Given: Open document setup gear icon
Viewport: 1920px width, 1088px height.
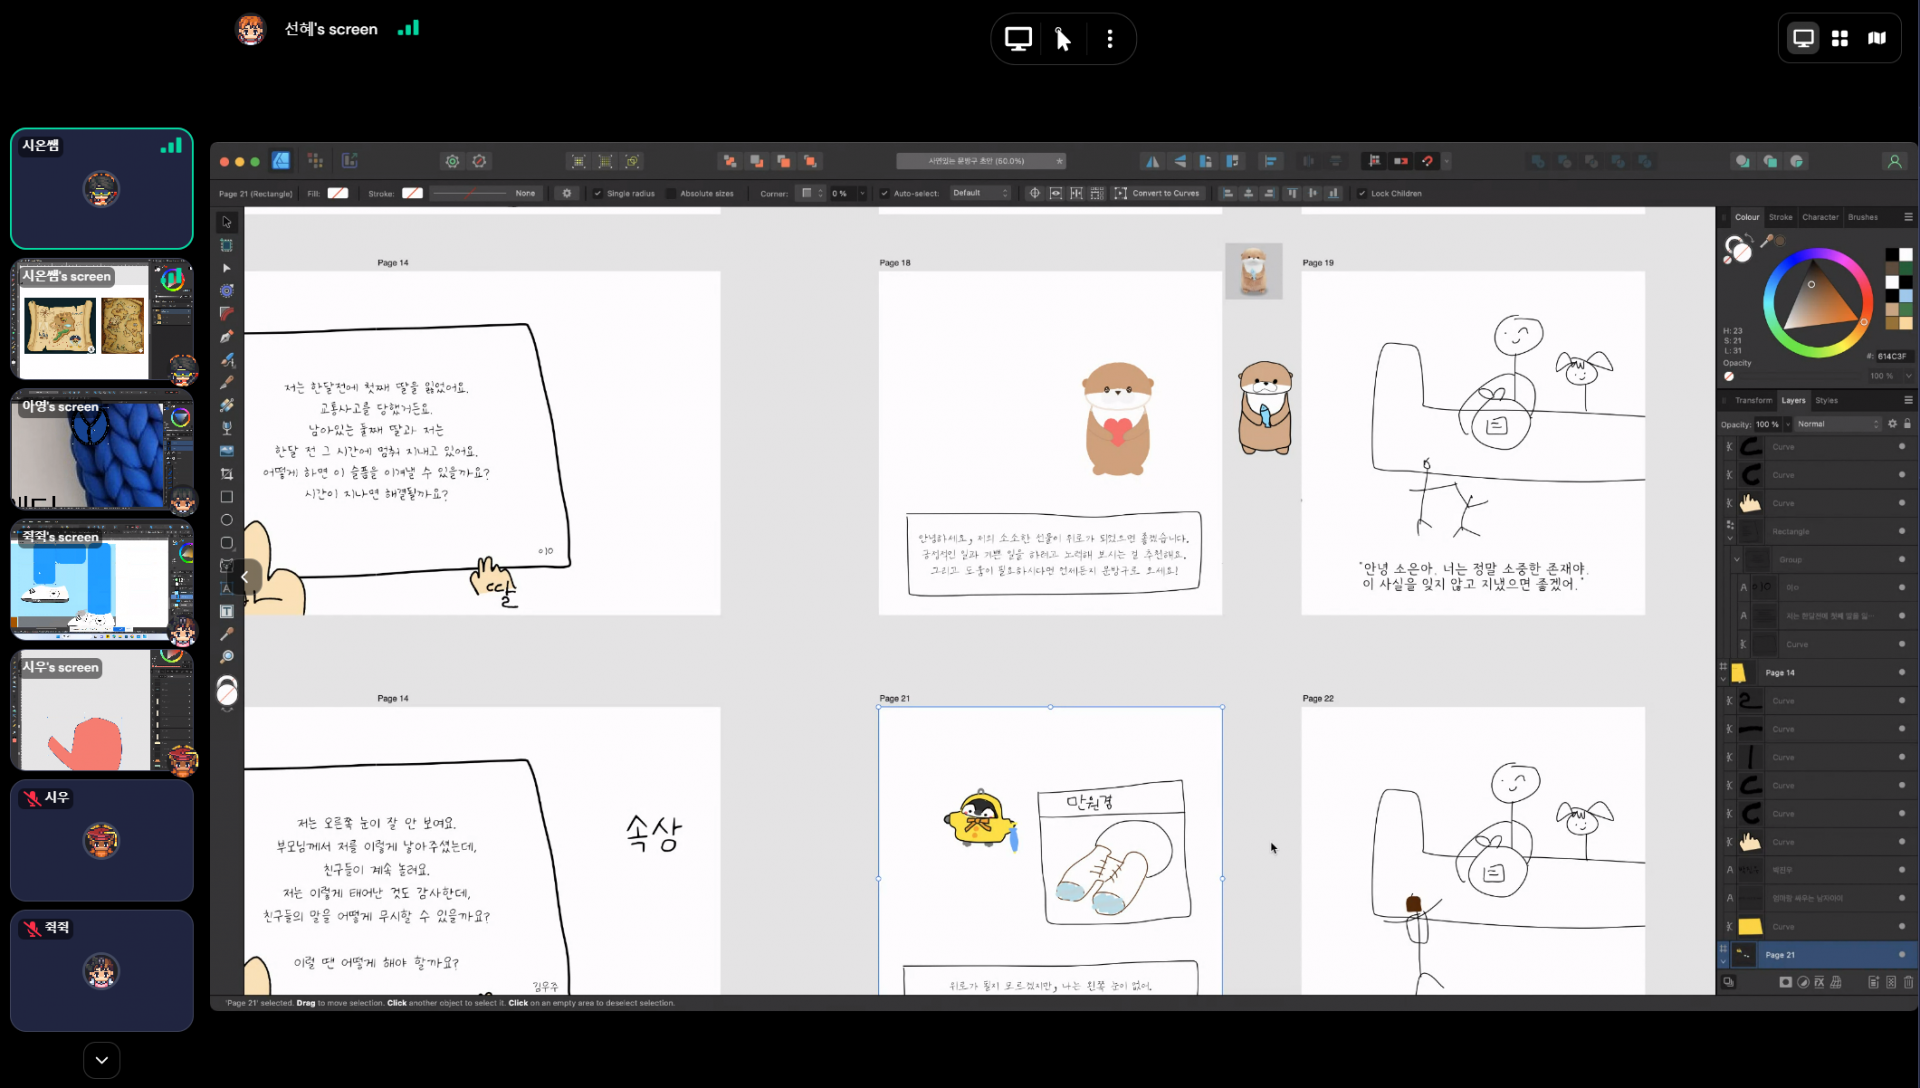Looking at the screenshot, I should [452, 161].
